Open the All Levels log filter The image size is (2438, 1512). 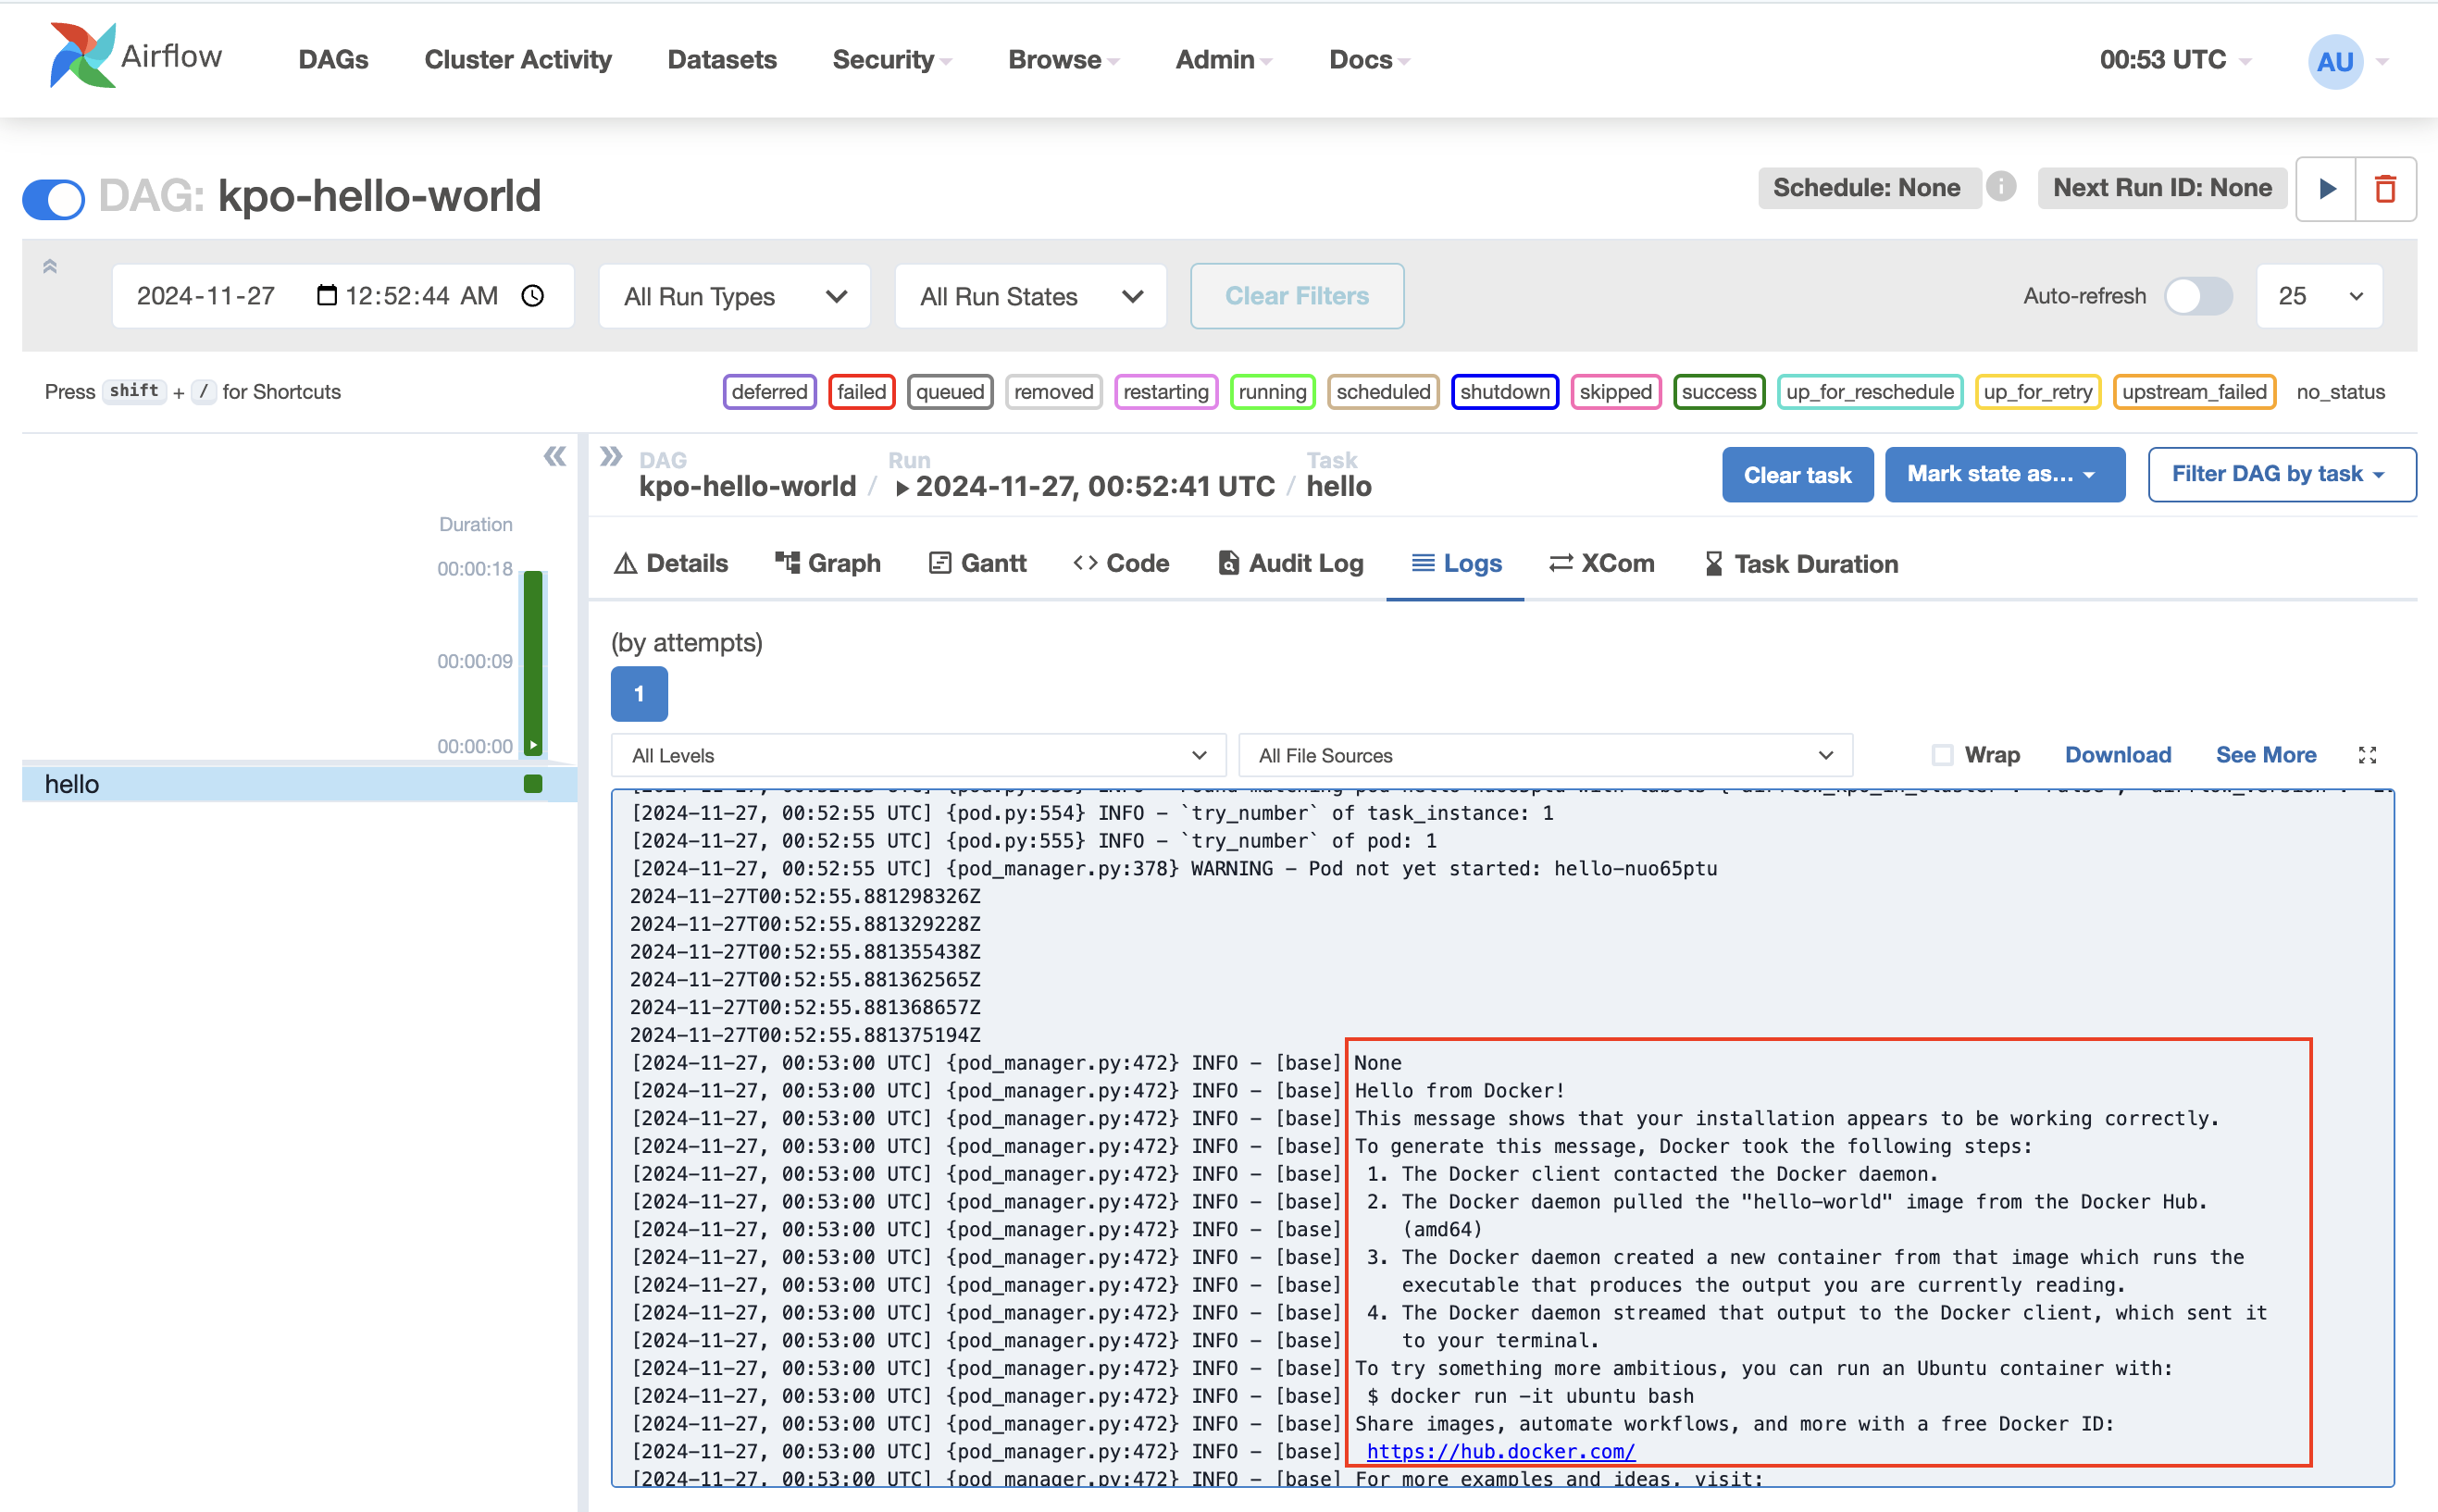point(918,755)
